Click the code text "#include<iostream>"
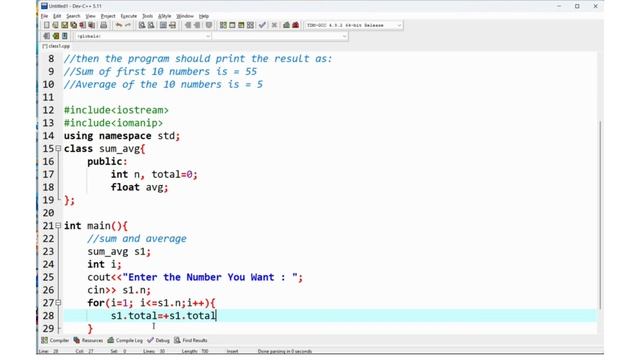 (x=116, y=110)
